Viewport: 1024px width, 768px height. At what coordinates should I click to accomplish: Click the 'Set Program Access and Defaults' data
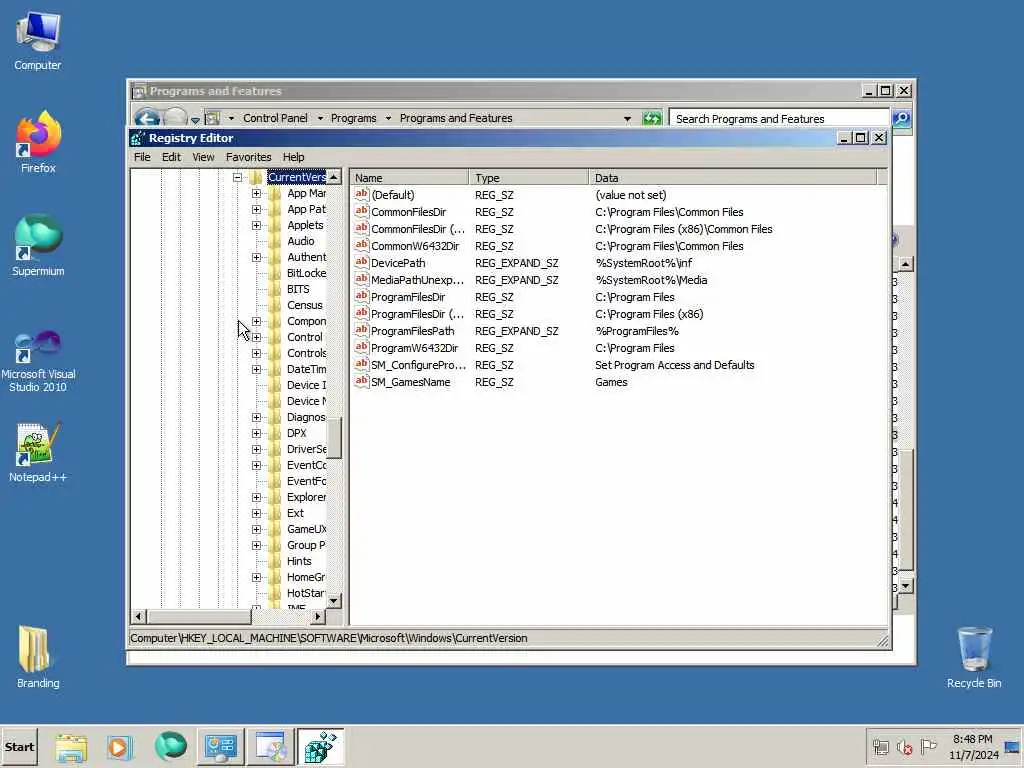pyautogui.click(x=675, y=365)
